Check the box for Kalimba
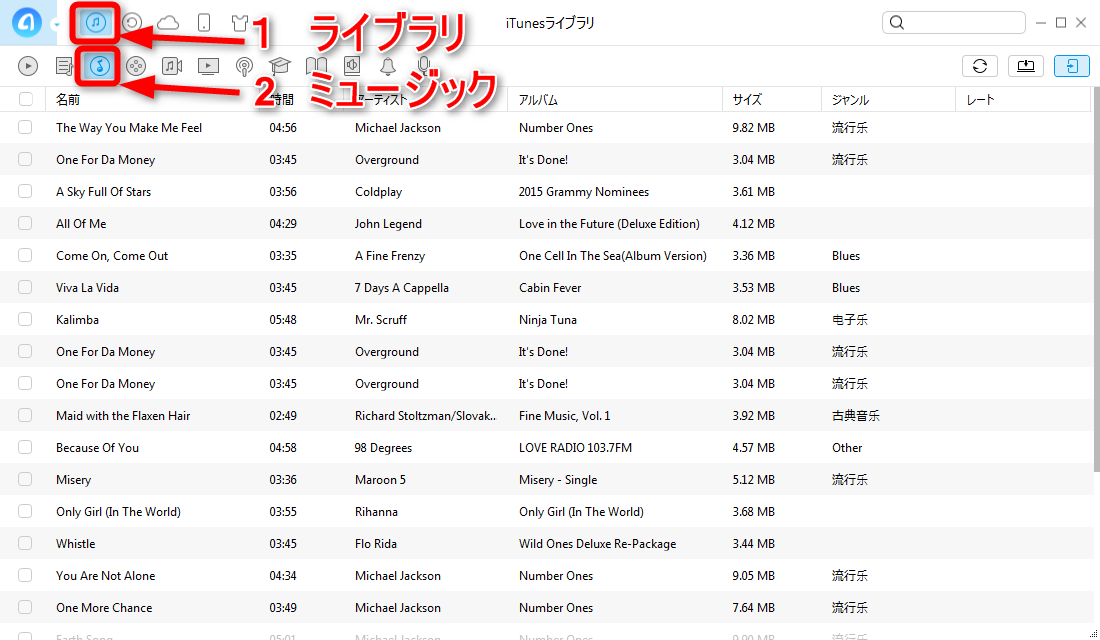The height and width of the screenshot is (640, 1100). 25,319
